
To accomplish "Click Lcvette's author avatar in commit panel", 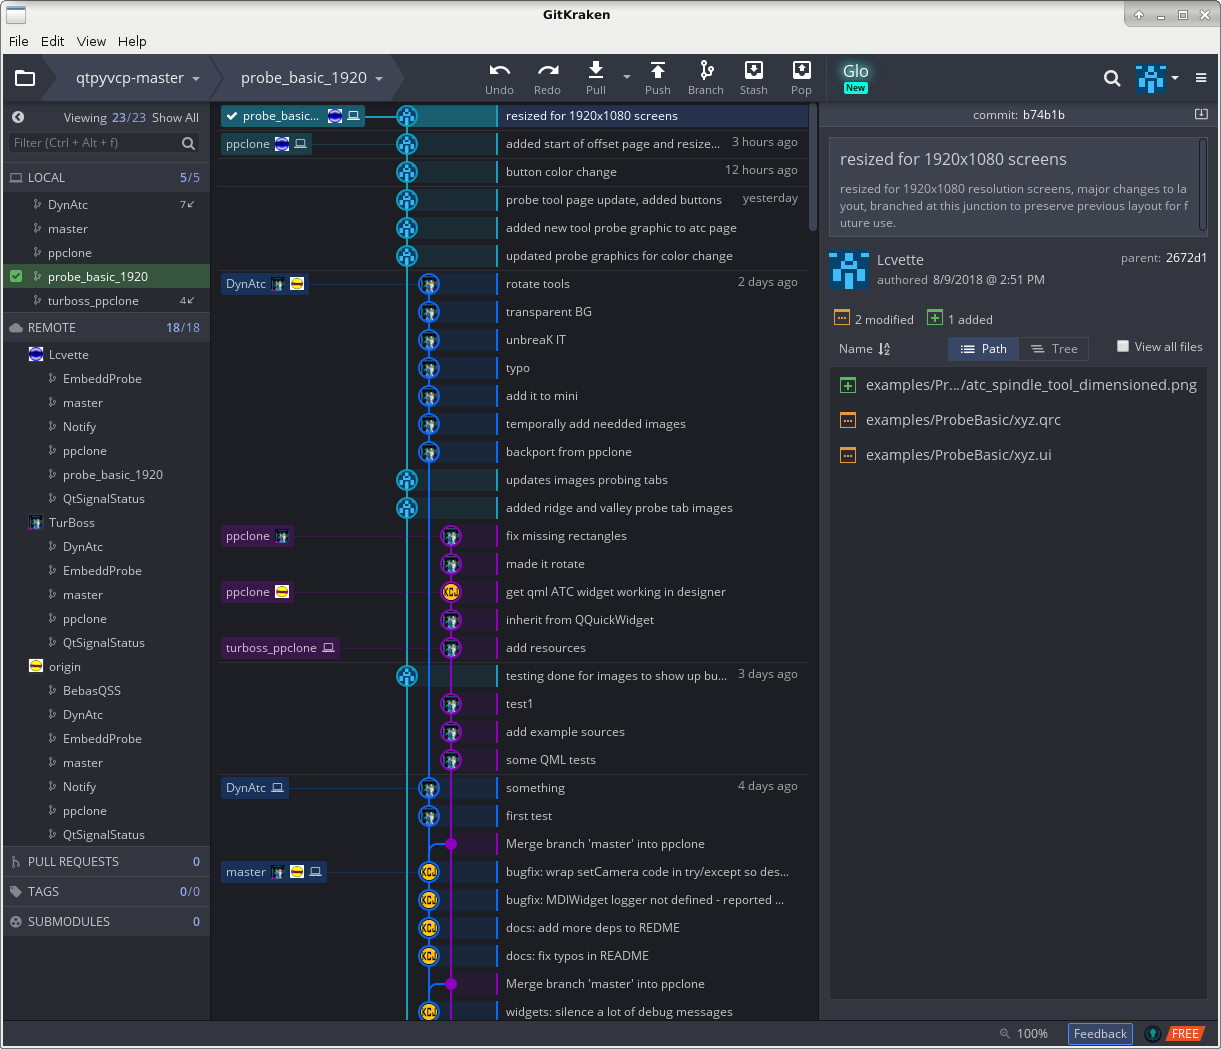I will point(848,270).
